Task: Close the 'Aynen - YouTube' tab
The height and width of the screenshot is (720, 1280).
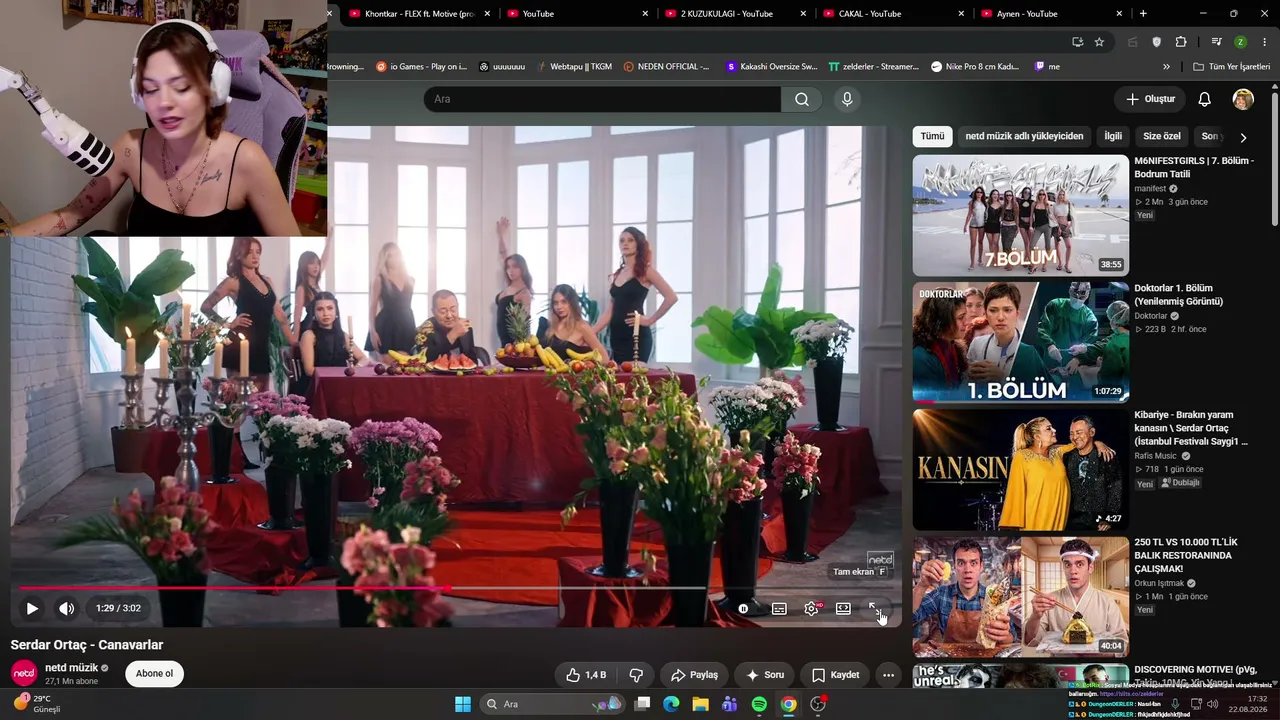Action: coord(1118,14)
